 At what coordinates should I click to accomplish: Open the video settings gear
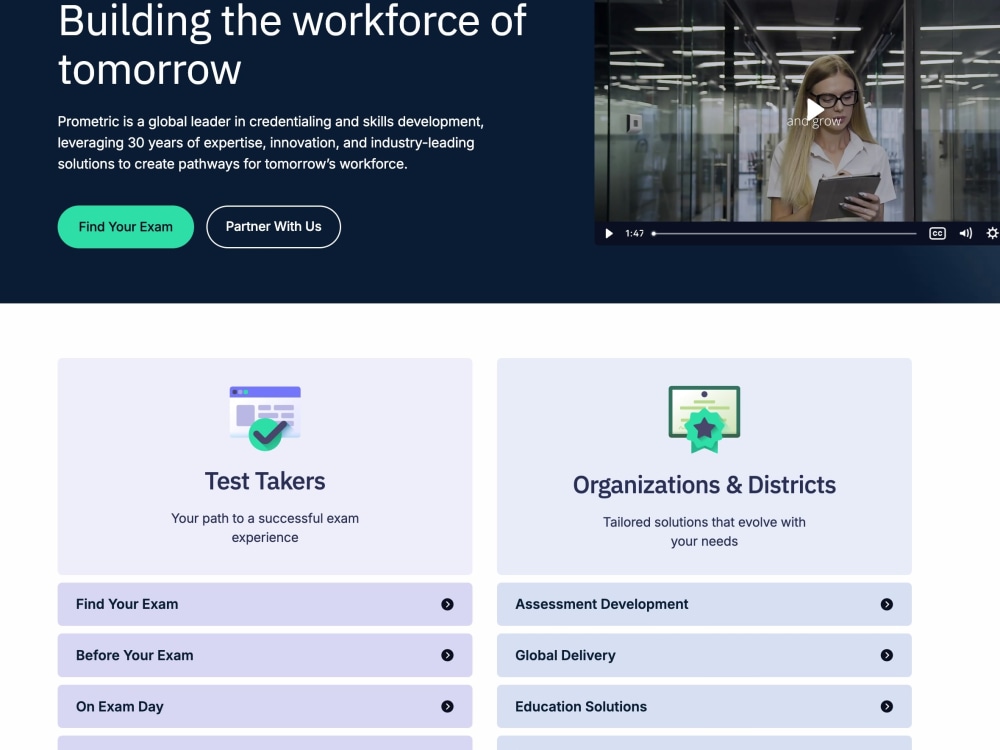[x=992, y=233]
